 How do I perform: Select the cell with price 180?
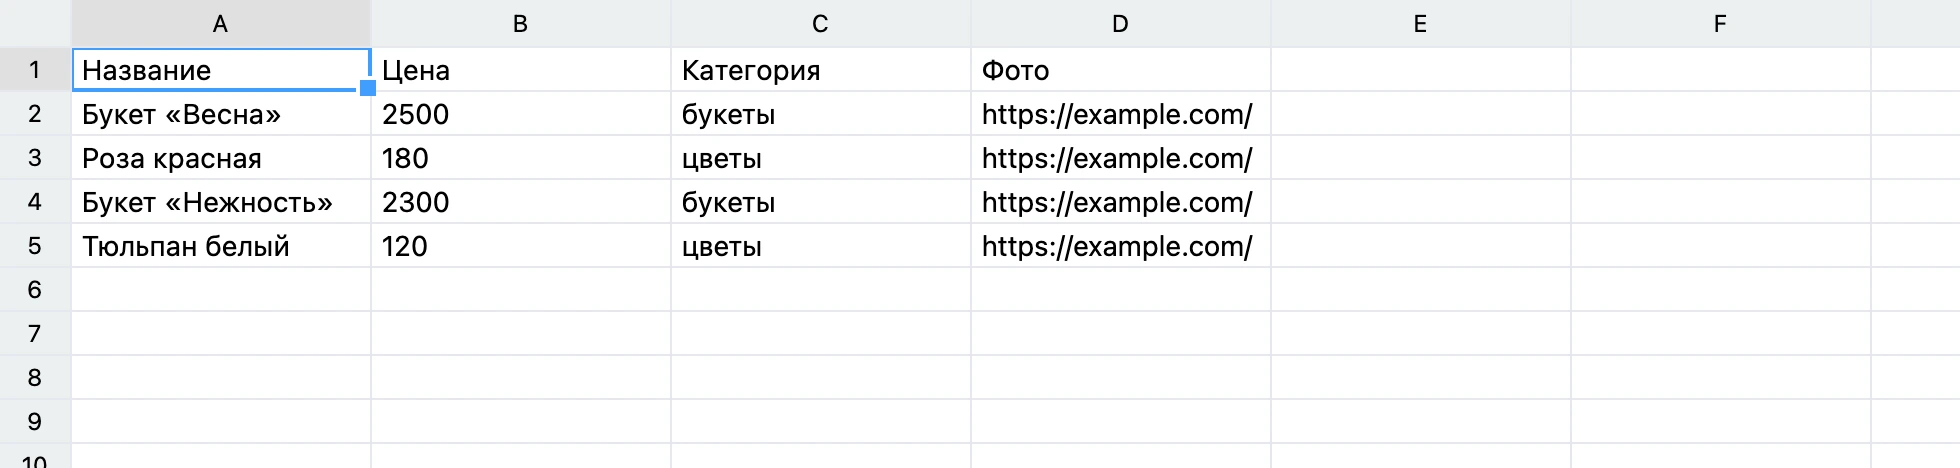pos(521,158)
